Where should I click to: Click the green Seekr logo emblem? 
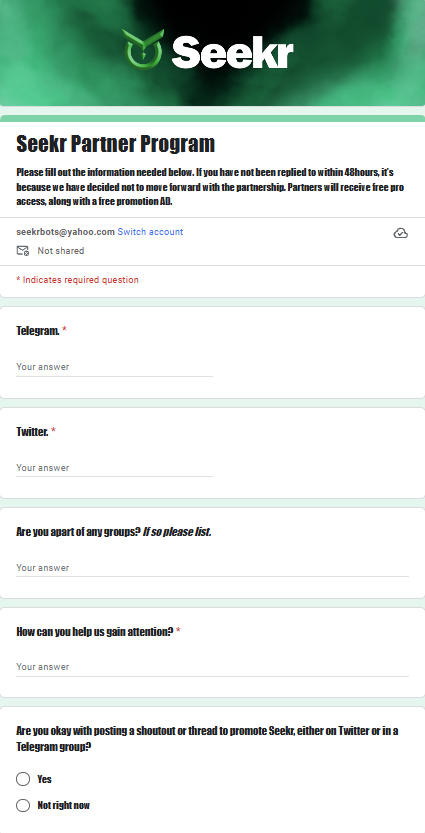143,49
